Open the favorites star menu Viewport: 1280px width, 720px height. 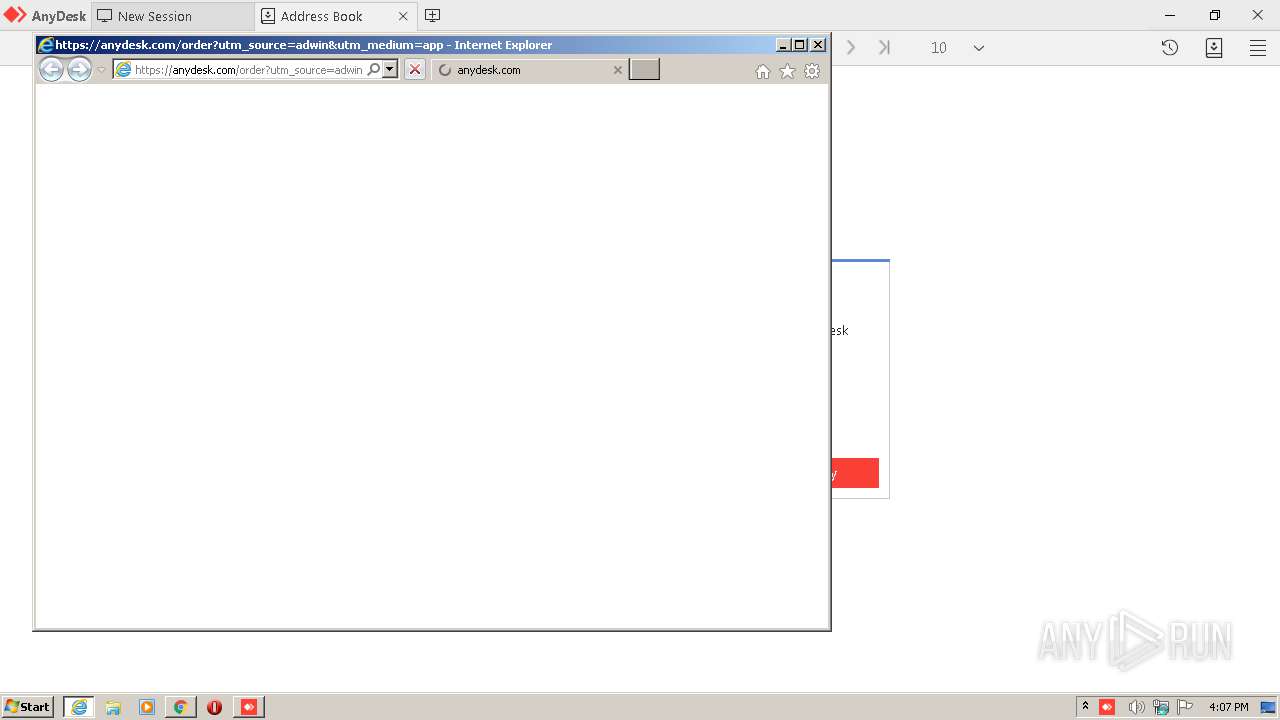tap(787, 71)
